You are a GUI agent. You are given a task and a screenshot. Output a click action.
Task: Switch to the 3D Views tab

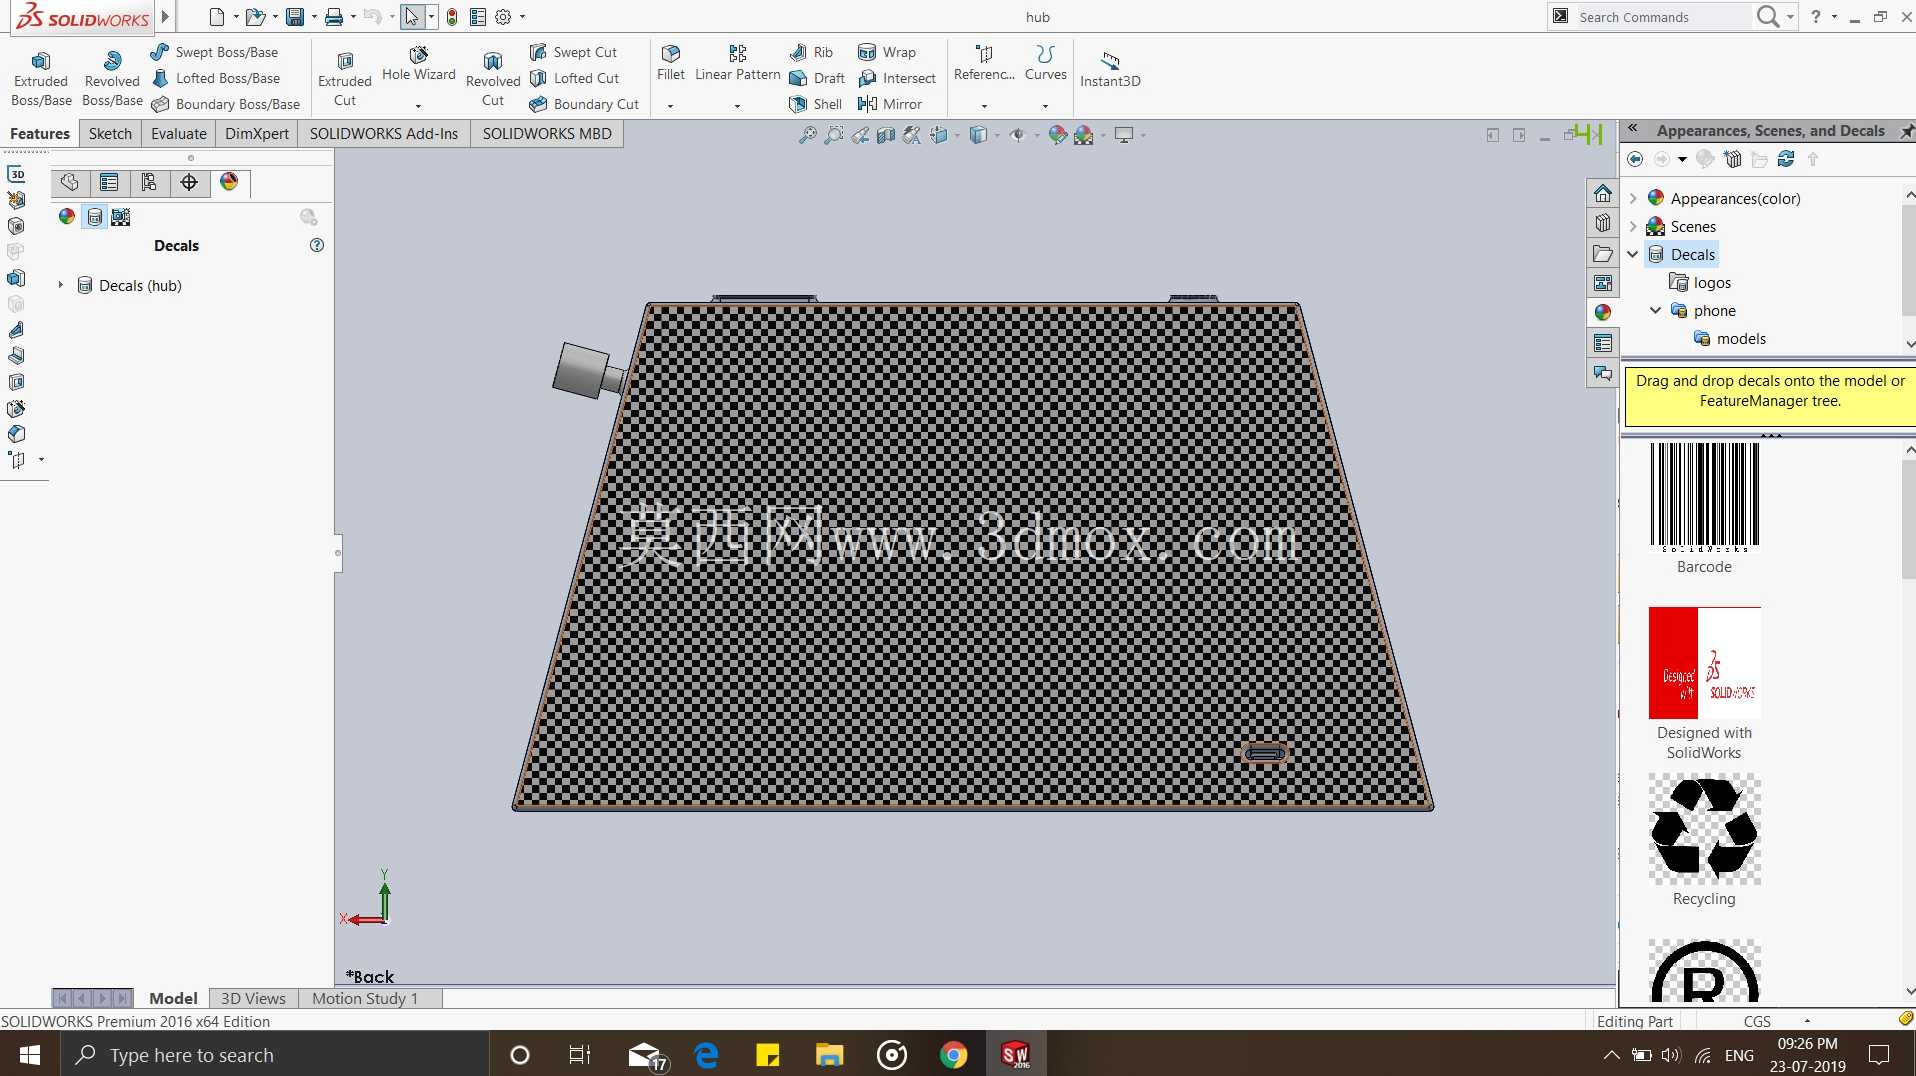pyautogui.click(x=253, y=998)
